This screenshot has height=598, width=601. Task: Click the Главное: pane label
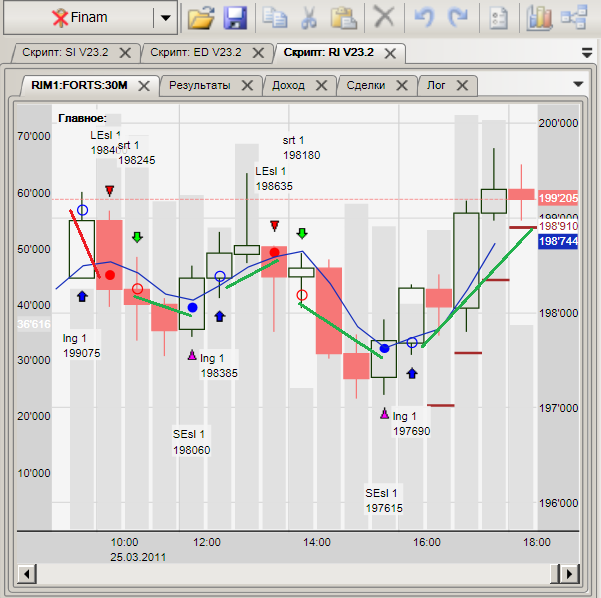(82, 118)
